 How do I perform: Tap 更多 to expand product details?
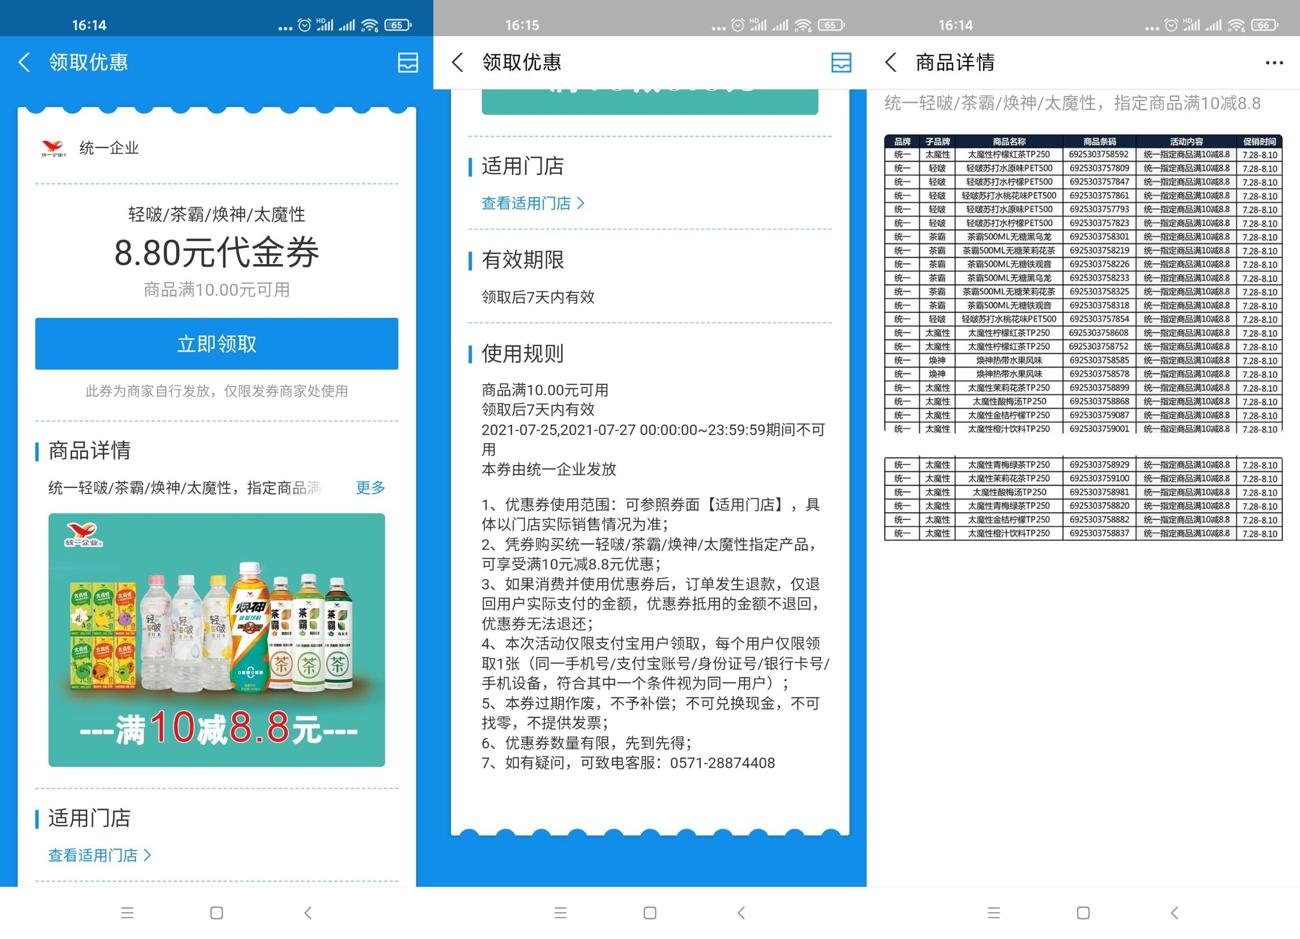[x=369, y=487]
